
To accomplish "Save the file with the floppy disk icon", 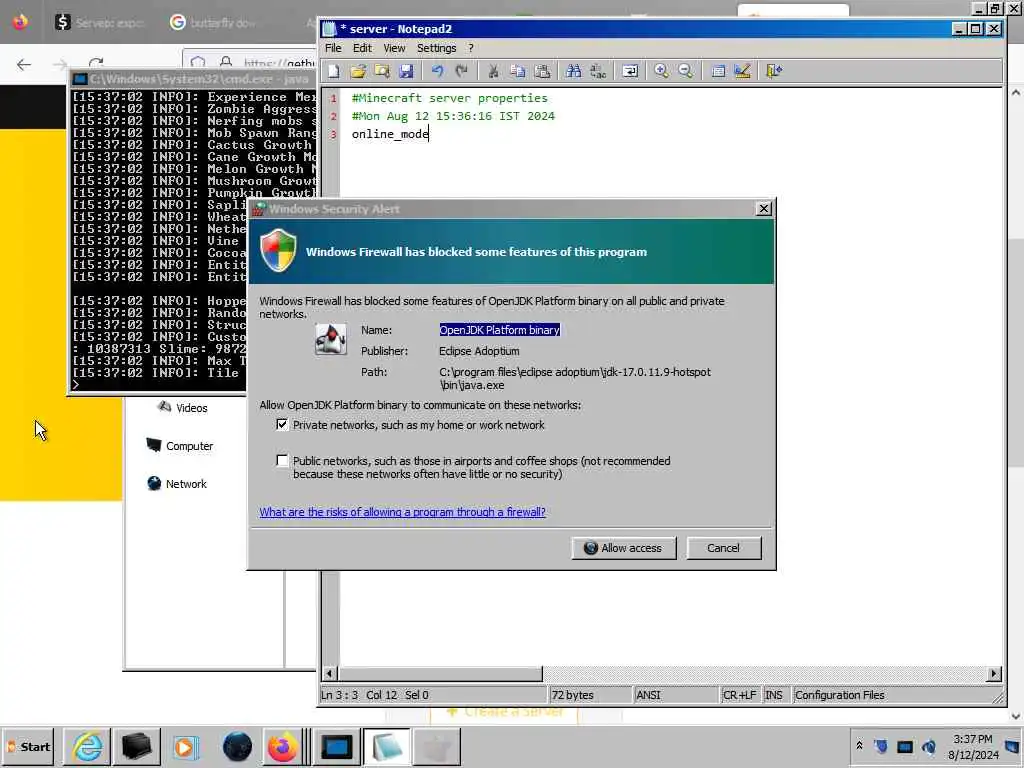I will (406, 71).
